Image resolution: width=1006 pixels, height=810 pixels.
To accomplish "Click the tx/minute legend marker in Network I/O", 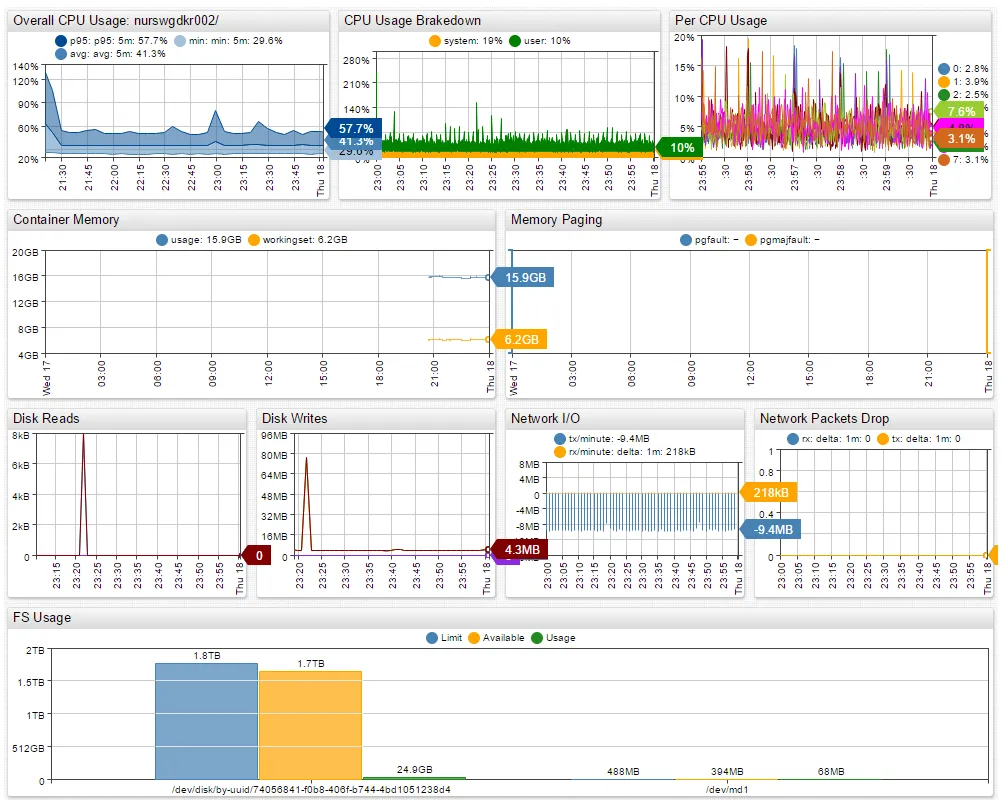I will click(559, 439).
